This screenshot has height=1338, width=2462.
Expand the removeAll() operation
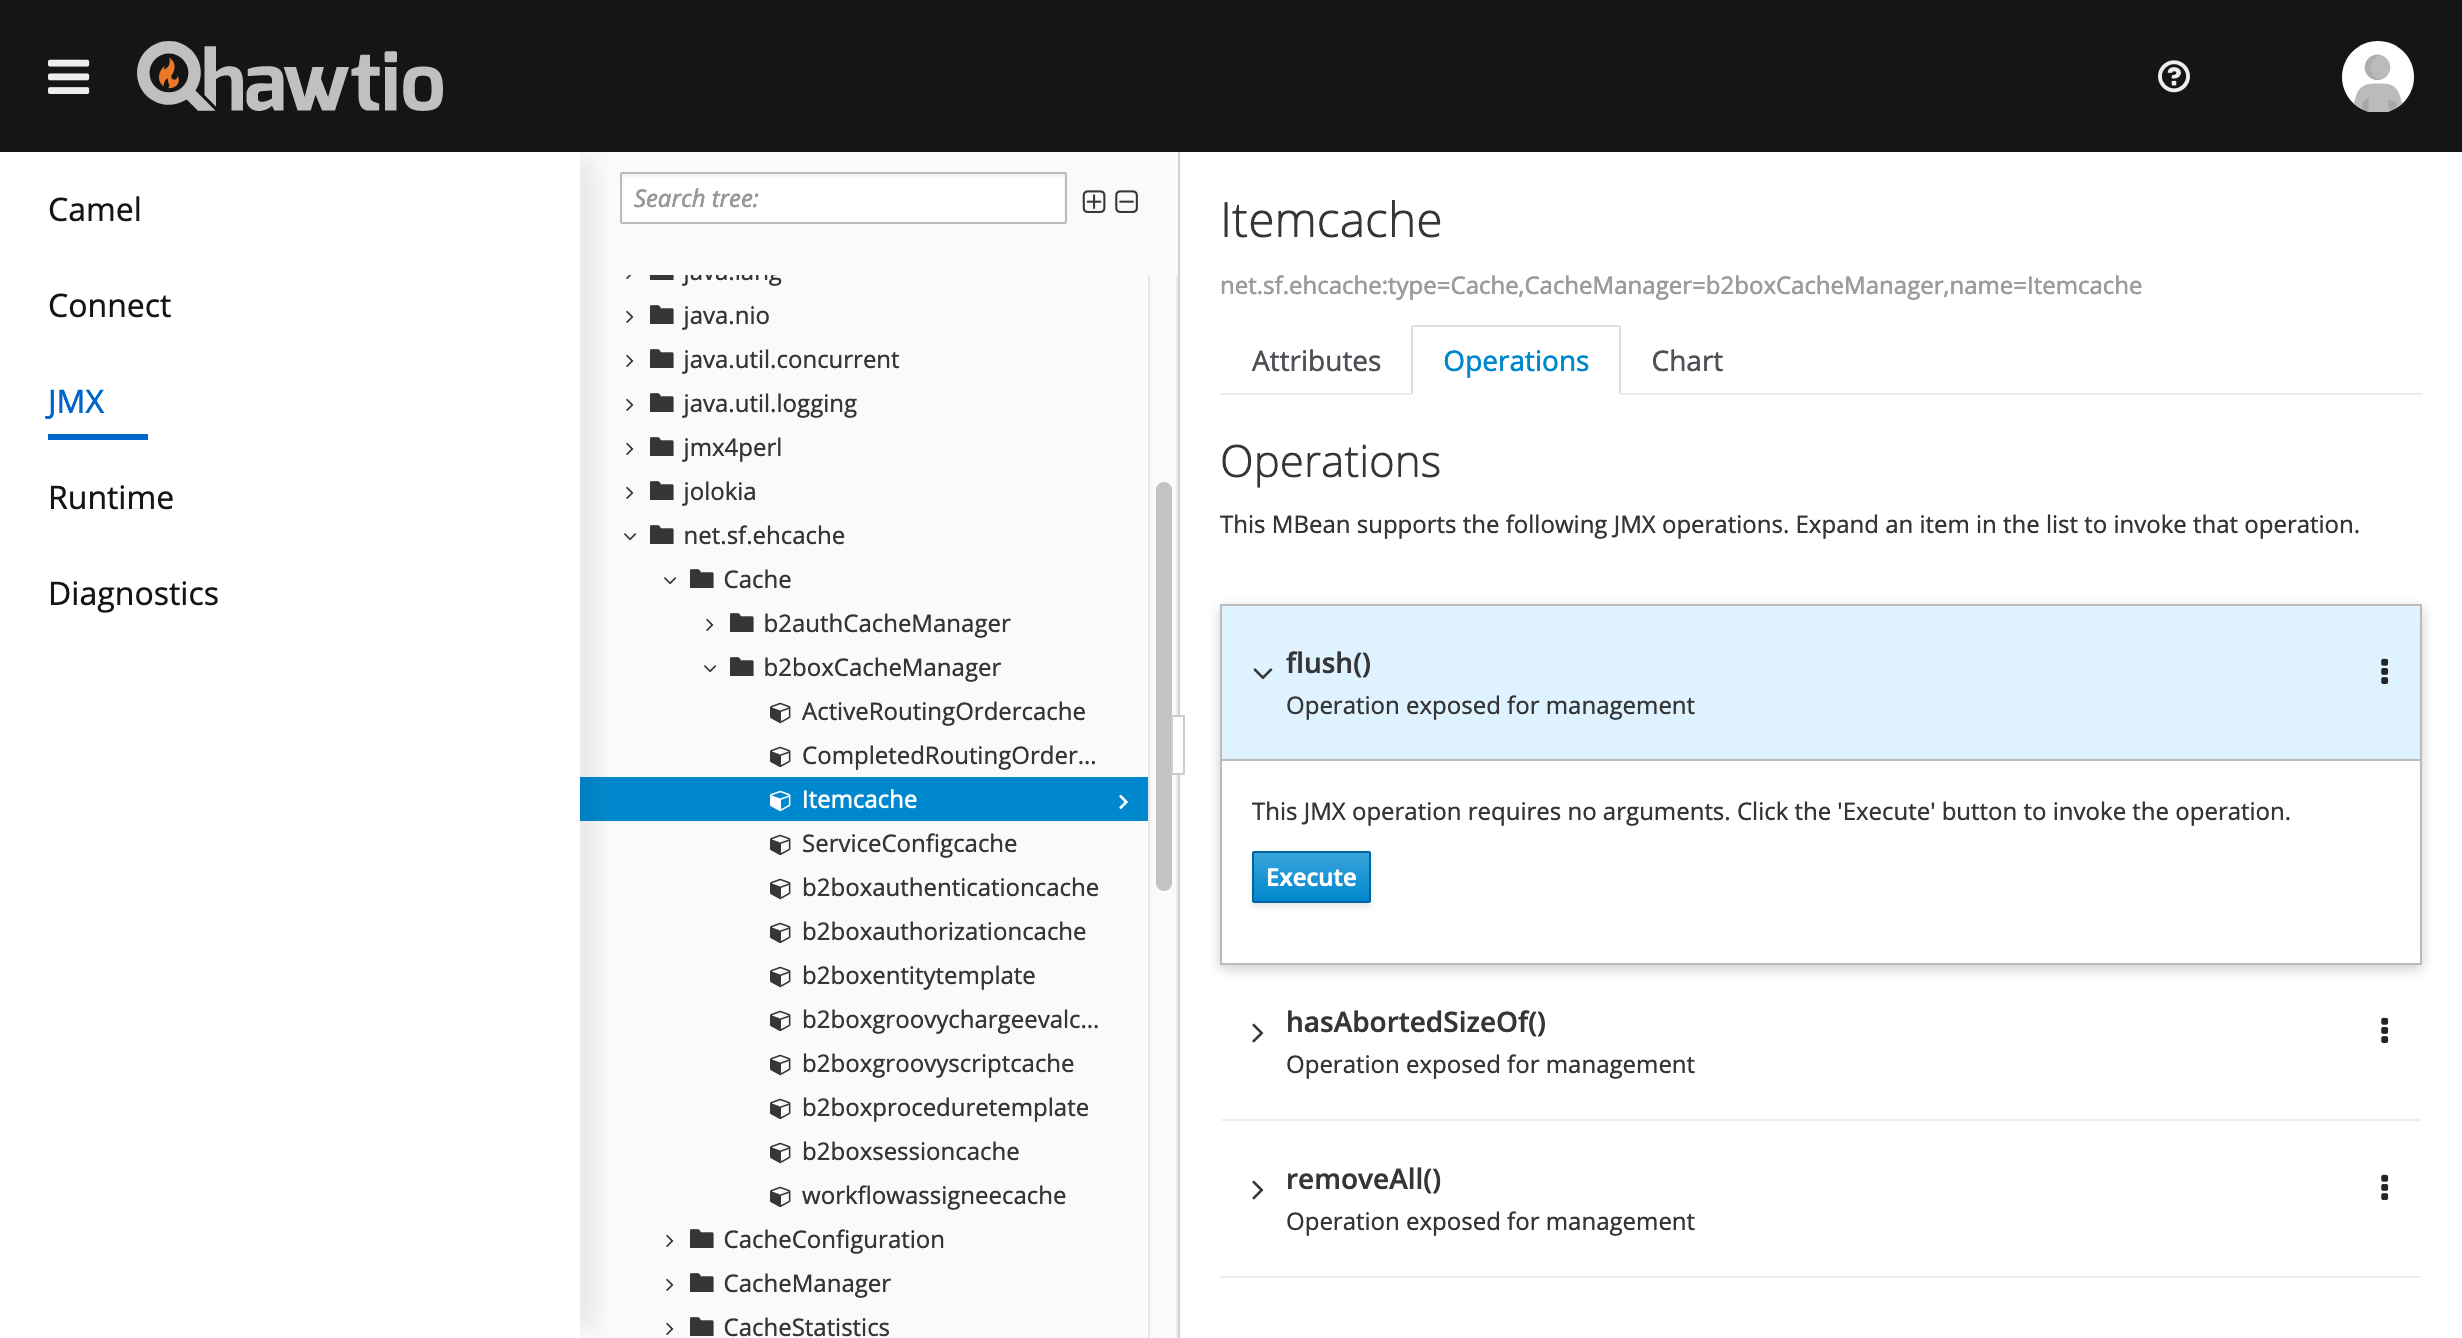pyautogui.click(x=1258, y=1190)
